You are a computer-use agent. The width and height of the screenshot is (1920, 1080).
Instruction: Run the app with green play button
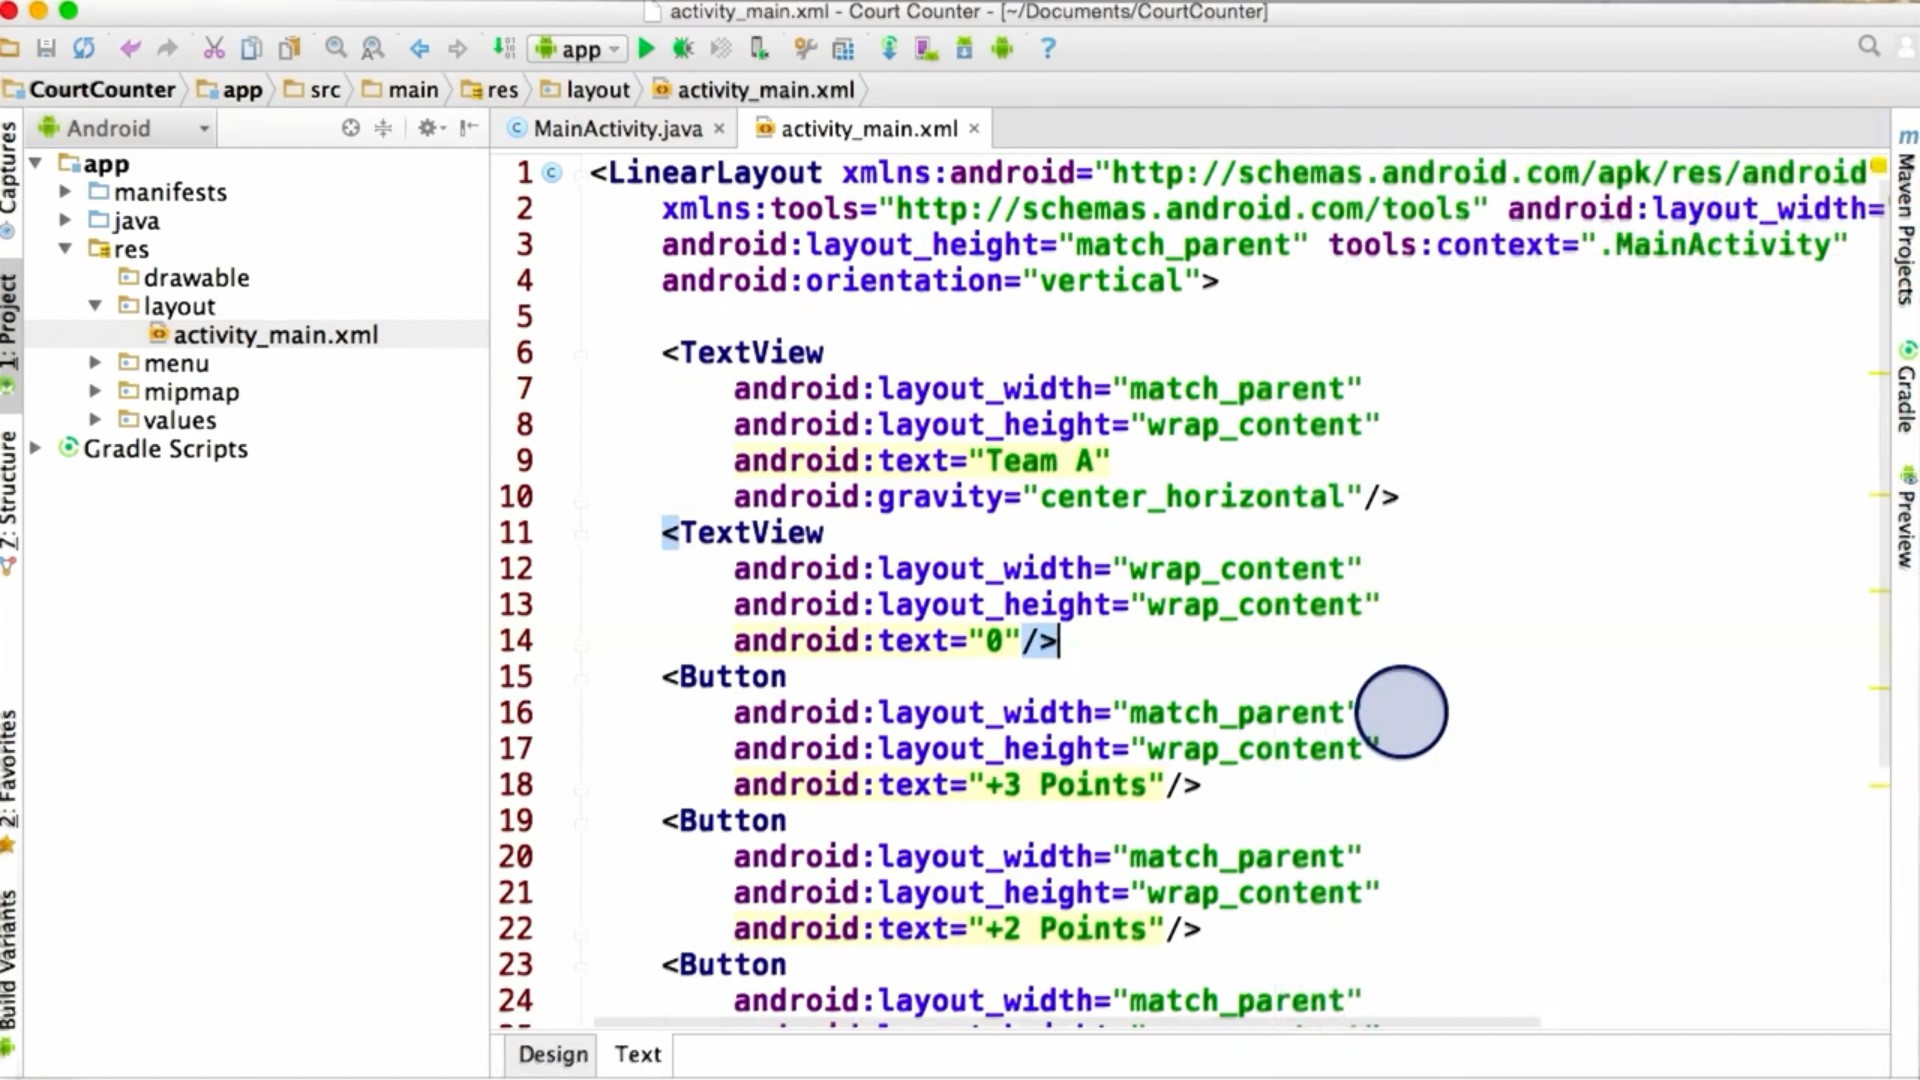[646, 48]
